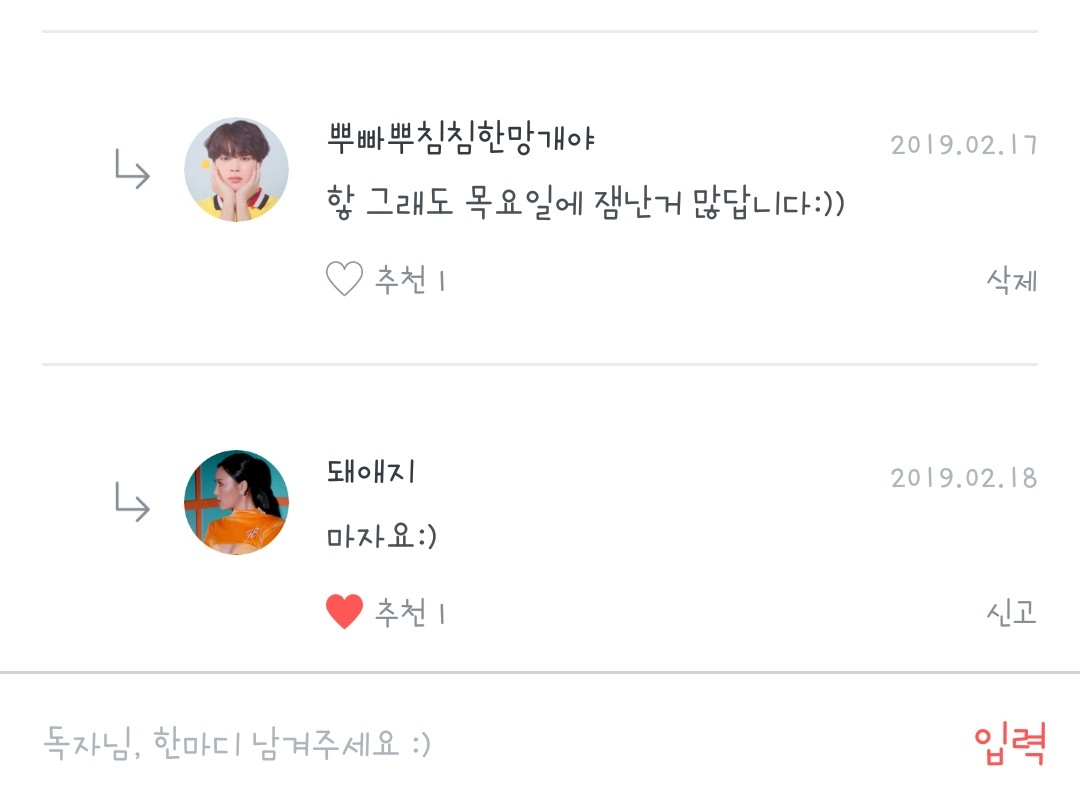Open 뿌빠뿌침침한망개야's profile picture
The height and width of the screenshot is (810, 1080).
[x=237, y=170]
